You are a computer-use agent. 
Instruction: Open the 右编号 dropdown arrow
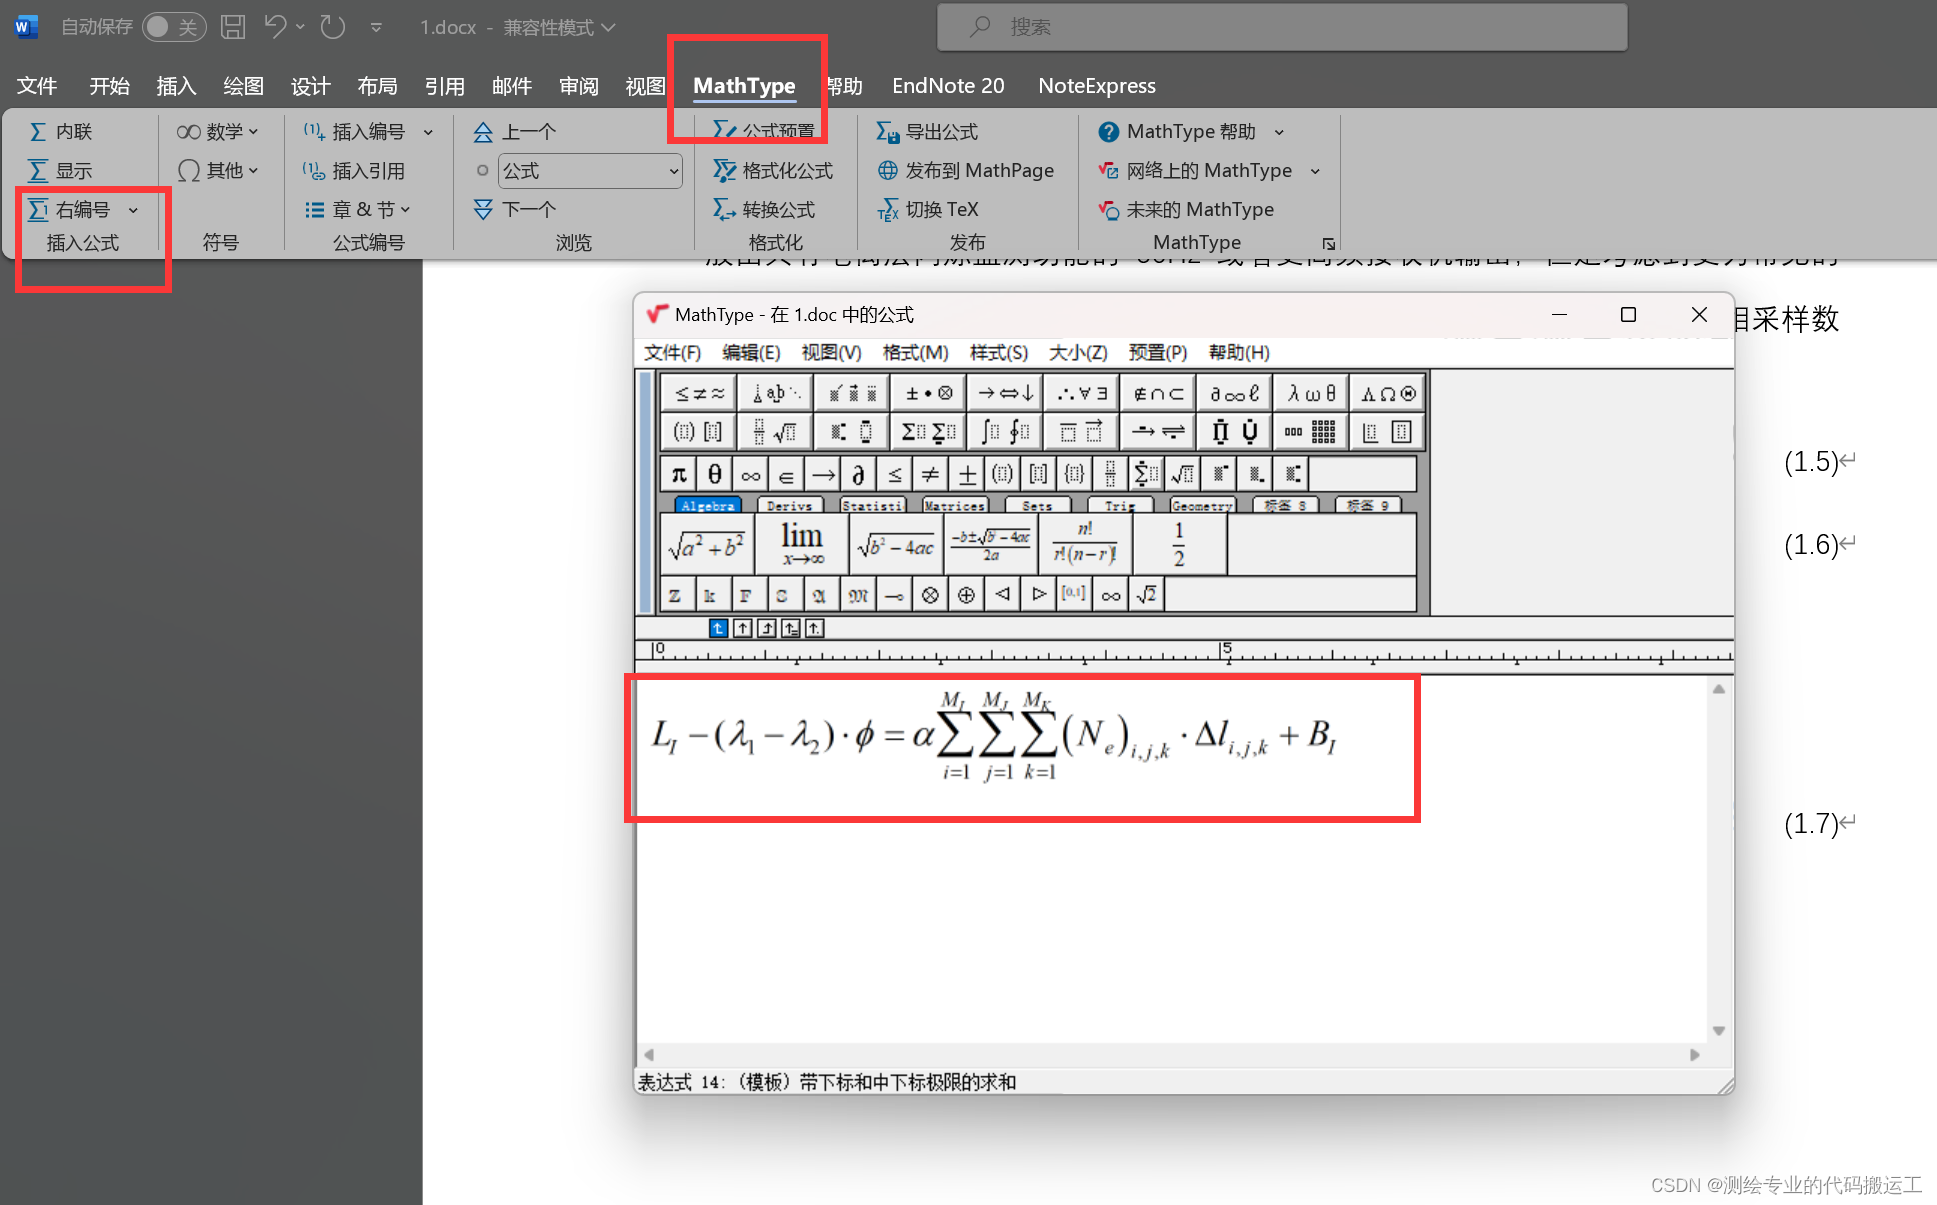[x=133, y=209]
